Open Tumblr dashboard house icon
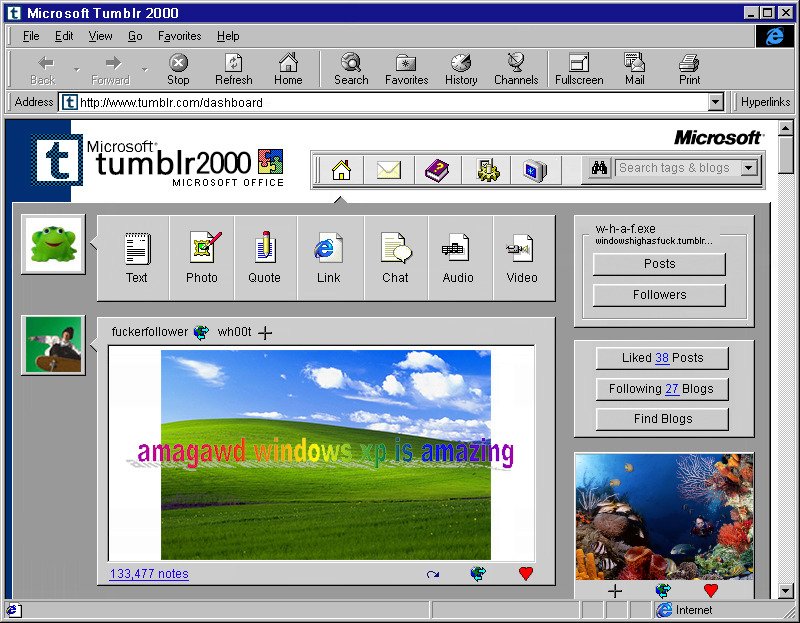Screen dimensions: 800x623 pyautogui.click(x=341, y=169)
